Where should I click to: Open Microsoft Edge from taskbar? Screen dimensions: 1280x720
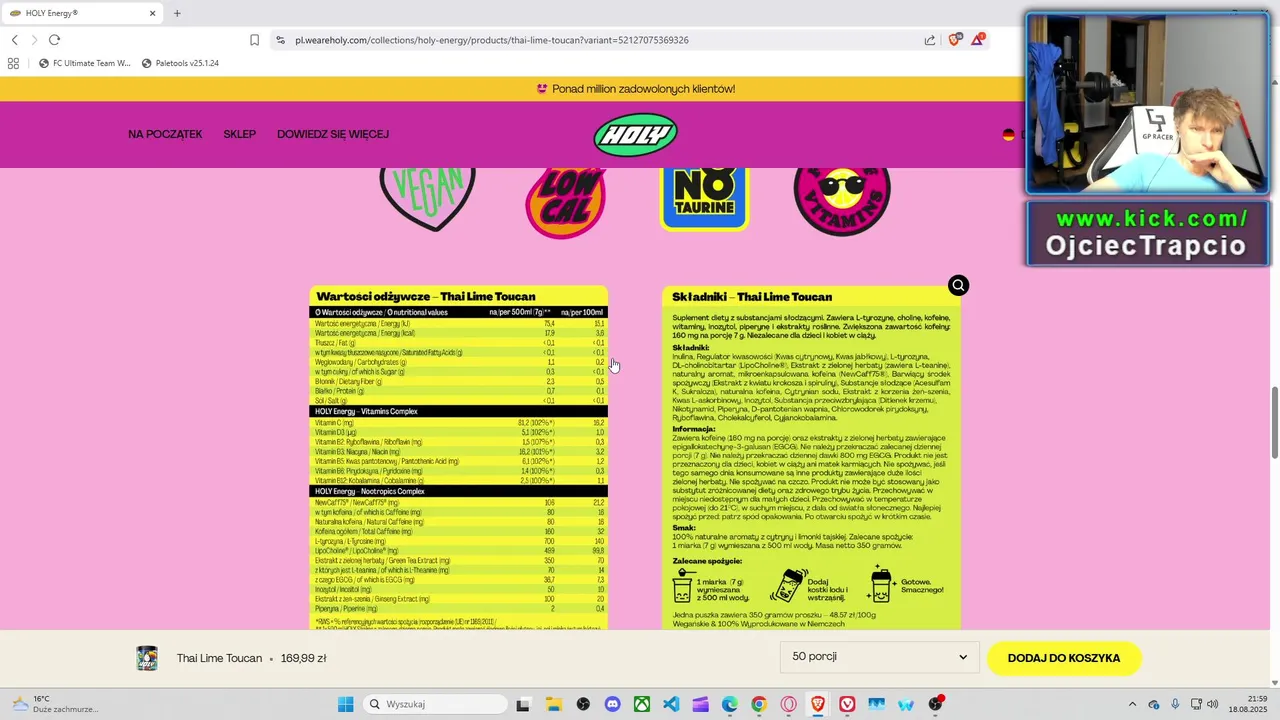coord(730,704)
